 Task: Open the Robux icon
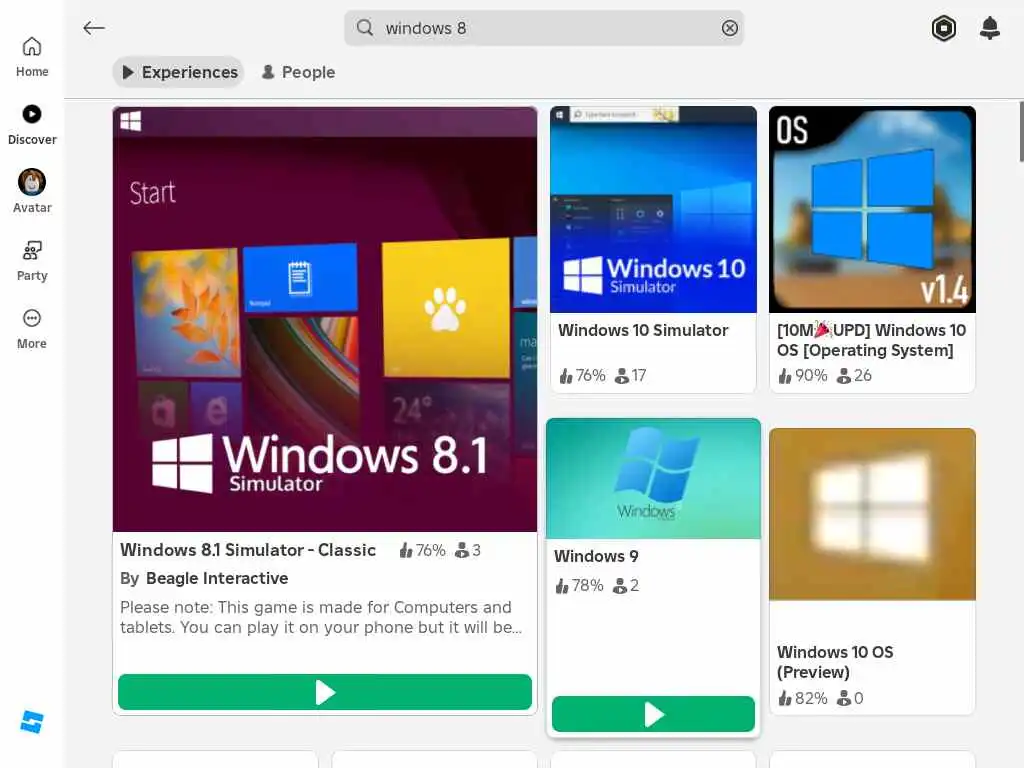(944, 28)
